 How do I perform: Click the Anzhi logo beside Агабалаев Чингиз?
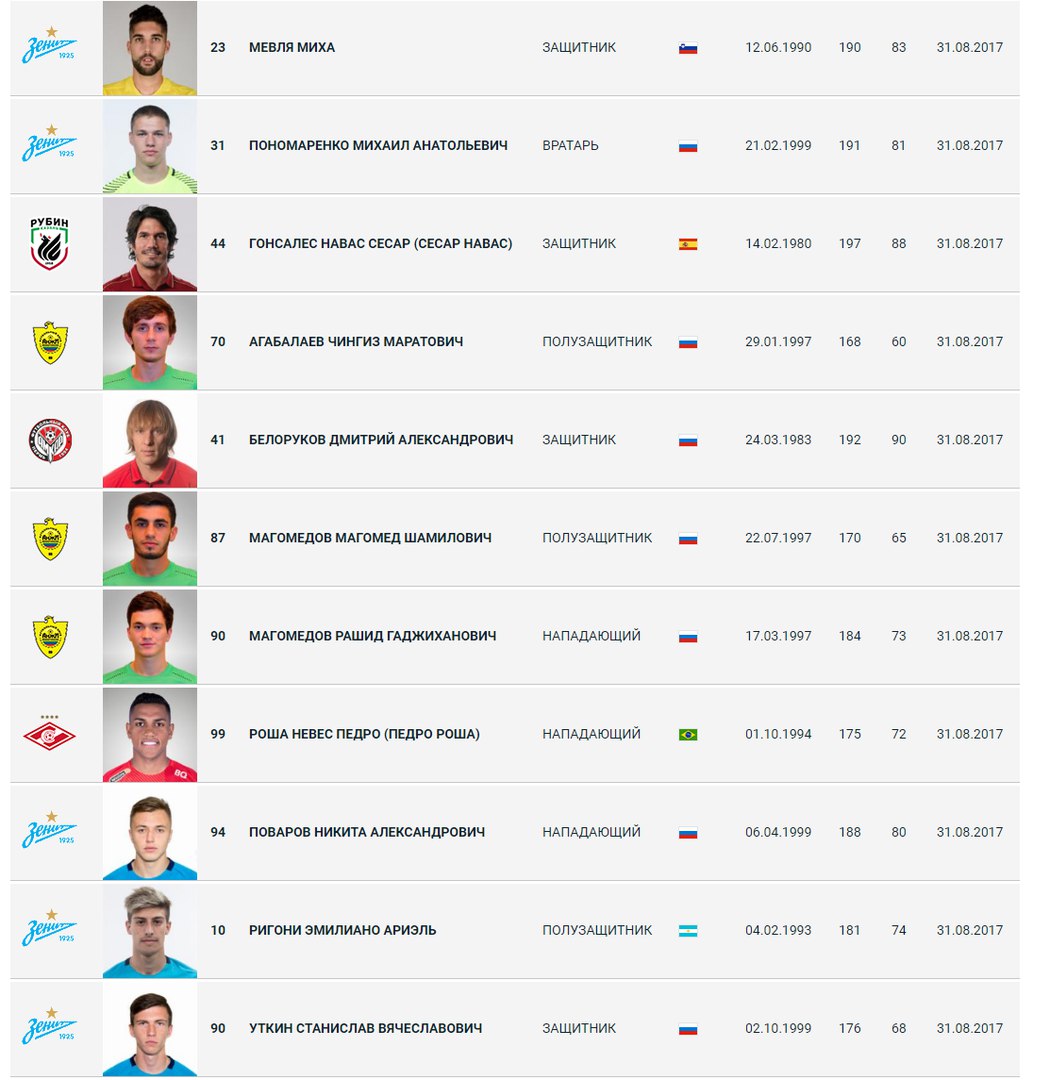50,342
